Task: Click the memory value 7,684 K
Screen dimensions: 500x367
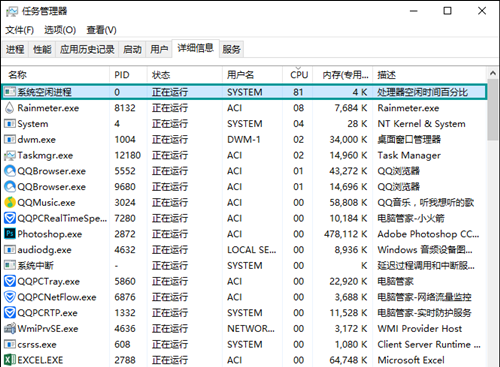Action: (x=351, y=108)
